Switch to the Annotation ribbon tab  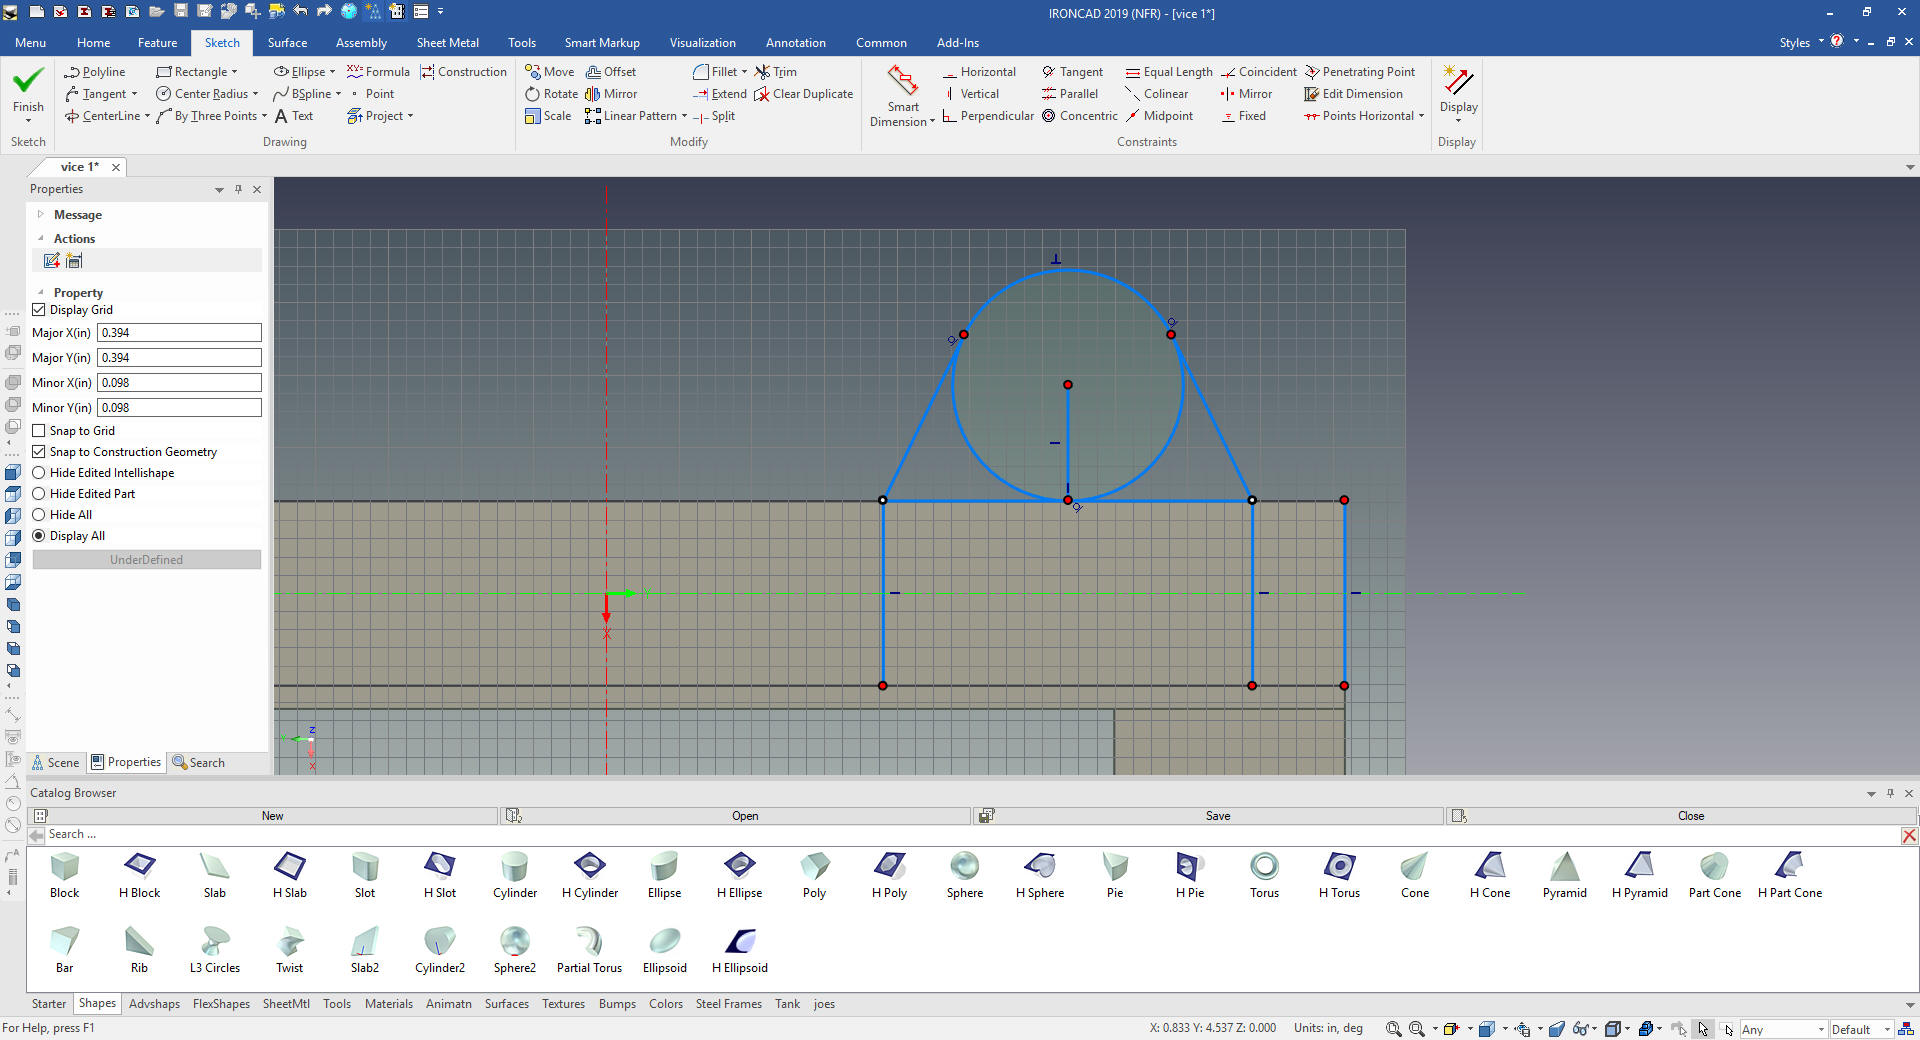coord(795,43)
